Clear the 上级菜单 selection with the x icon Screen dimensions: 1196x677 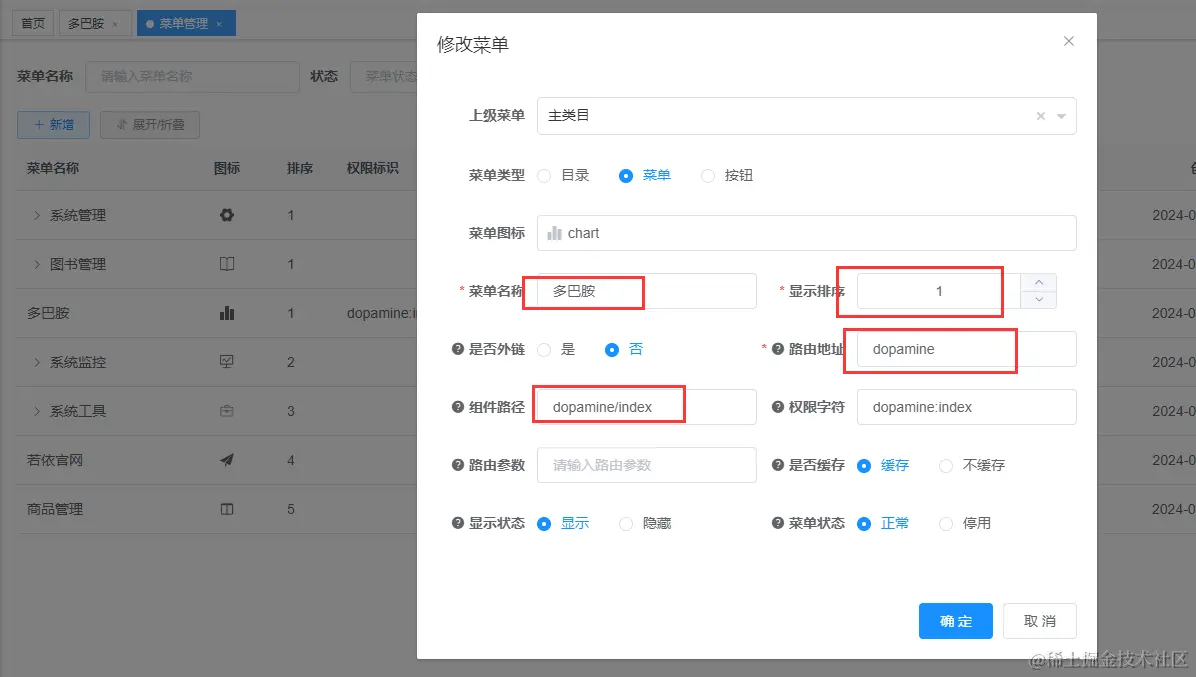[x=1040, y=116]
